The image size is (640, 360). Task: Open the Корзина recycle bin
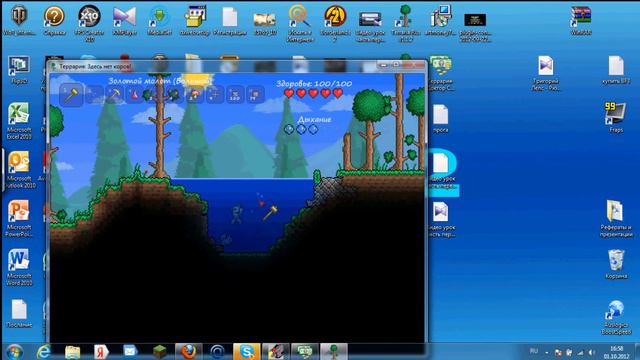pyautogui.click(x=616, y=264)
